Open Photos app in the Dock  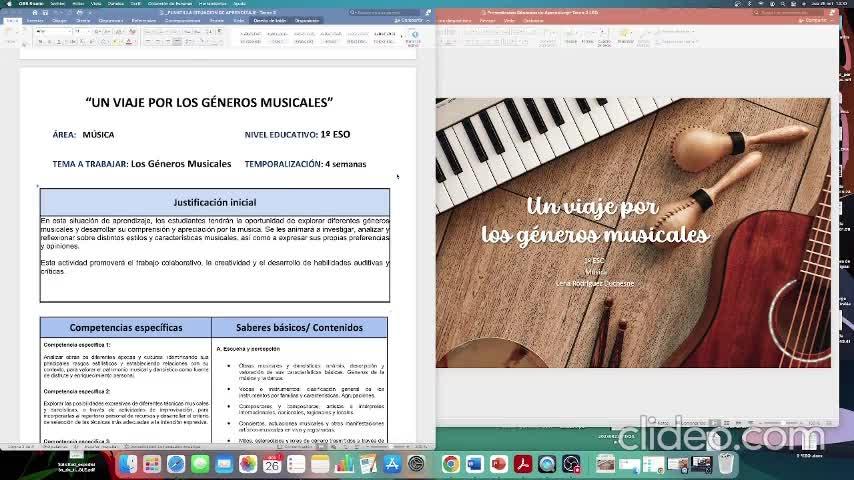[x=248, y=464]
